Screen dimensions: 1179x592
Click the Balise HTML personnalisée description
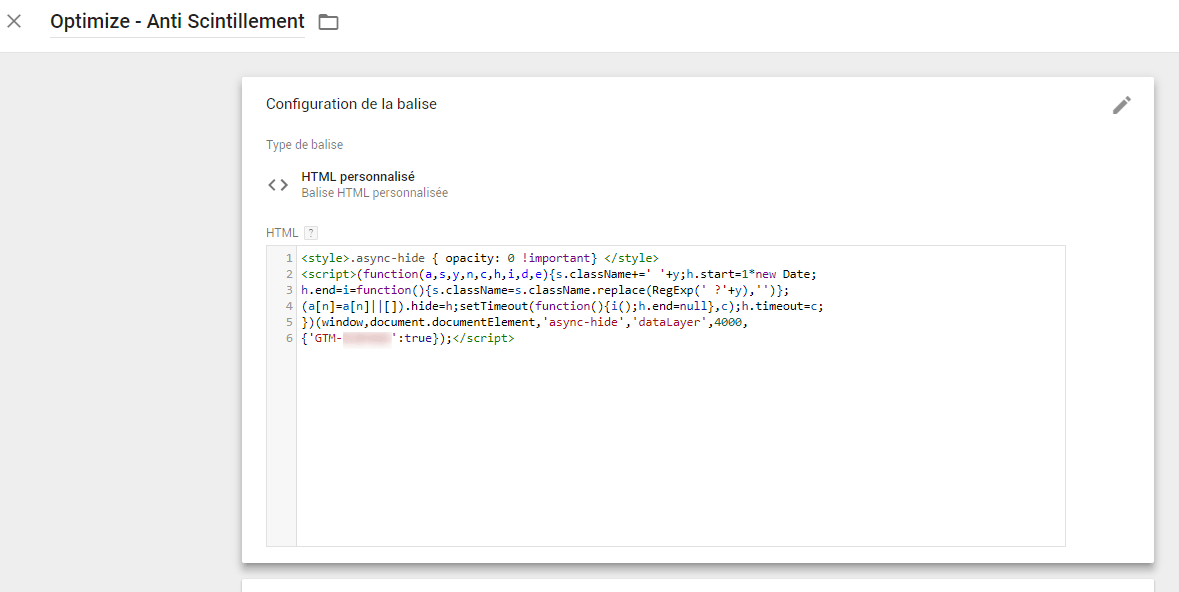(x=374, y=193)
